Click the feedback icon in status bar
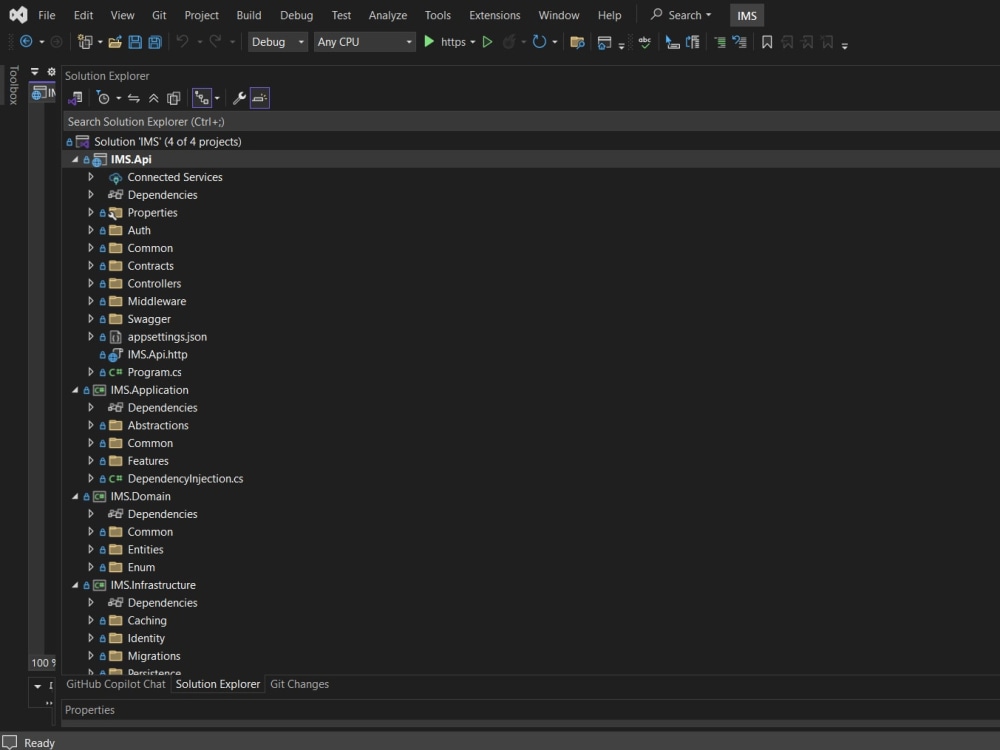The image size is (1000, 750). [x=9, y=742]
